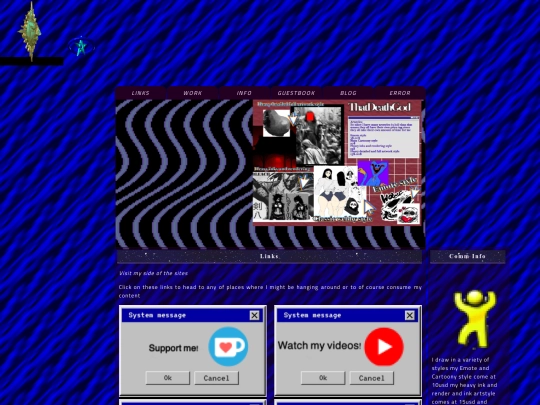Click the 'Watch my videos!' text

319,345
